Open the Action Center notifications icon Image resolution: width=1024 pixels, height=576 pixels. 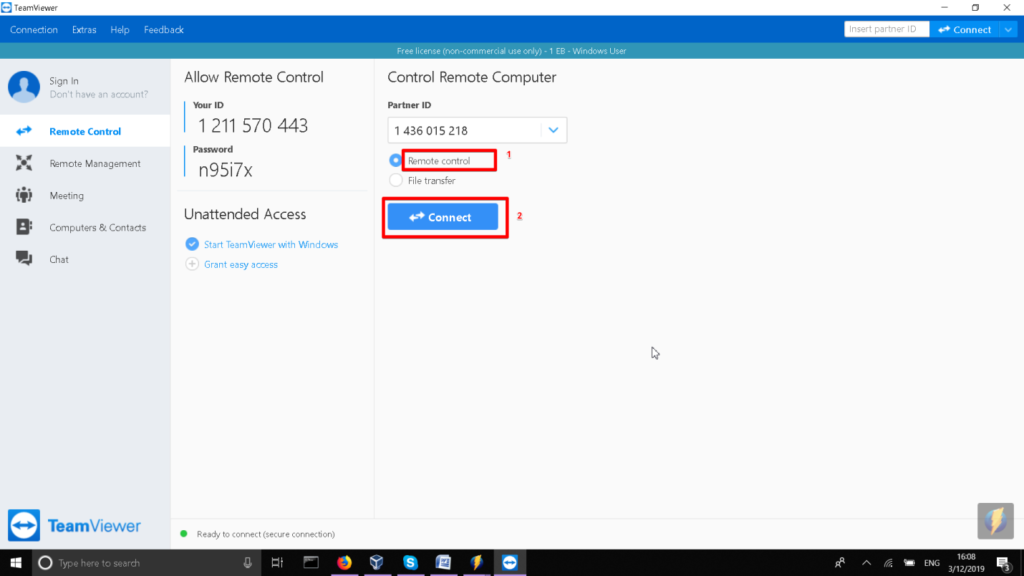1004,562
